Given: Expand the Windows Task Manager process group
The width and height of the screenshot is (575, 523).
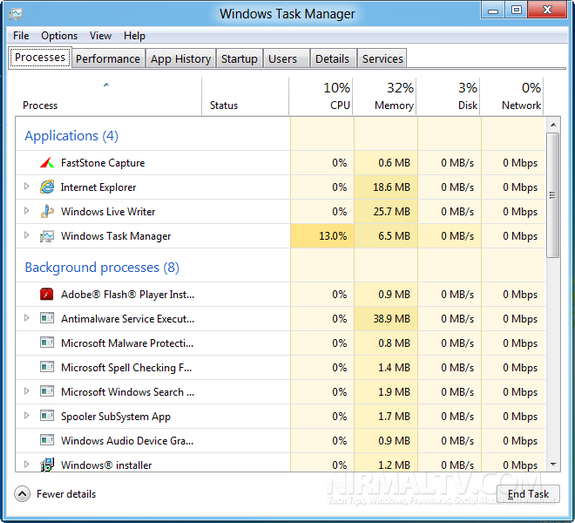Looking at the screenshot, I should (x=26, y=235).
